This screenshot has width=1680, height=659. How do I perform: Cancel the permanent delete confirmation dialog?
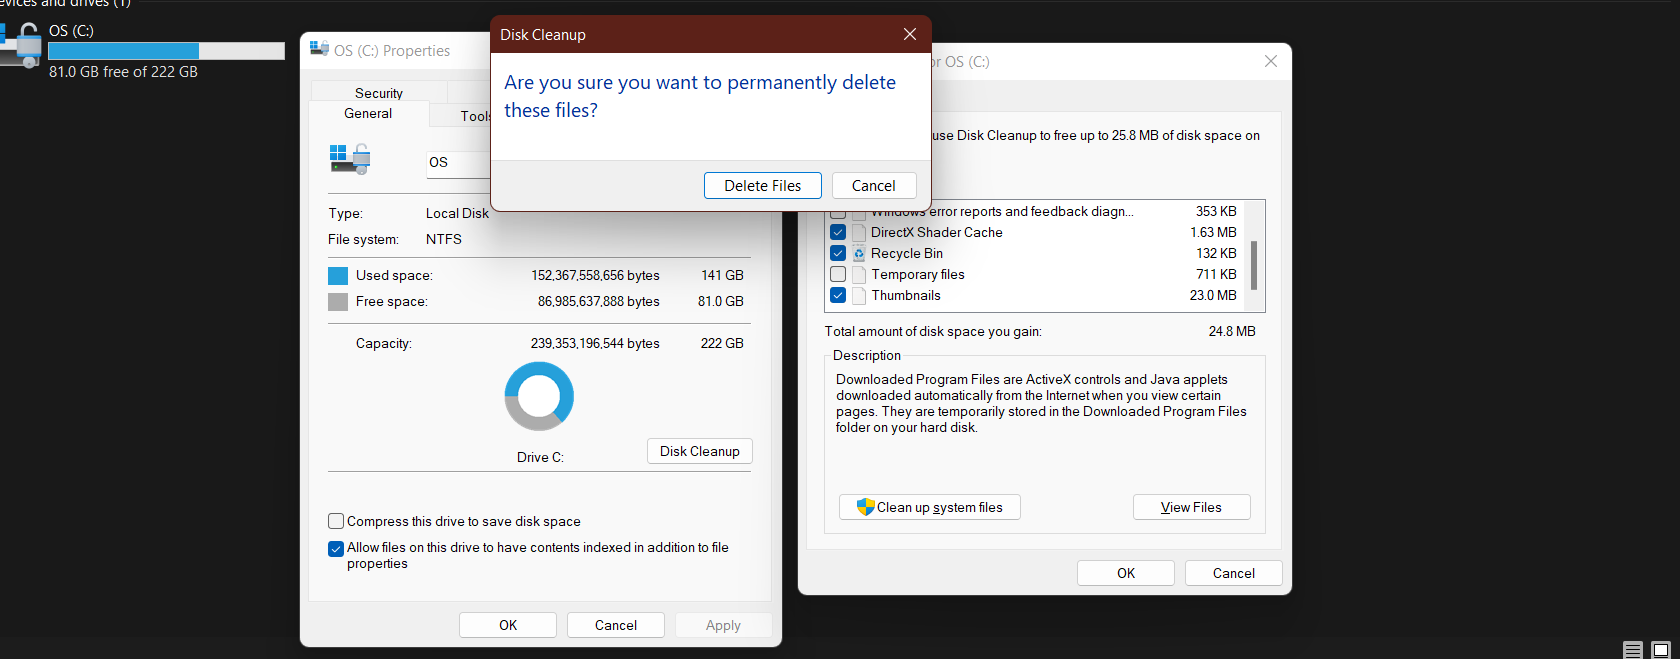(873, 186)
